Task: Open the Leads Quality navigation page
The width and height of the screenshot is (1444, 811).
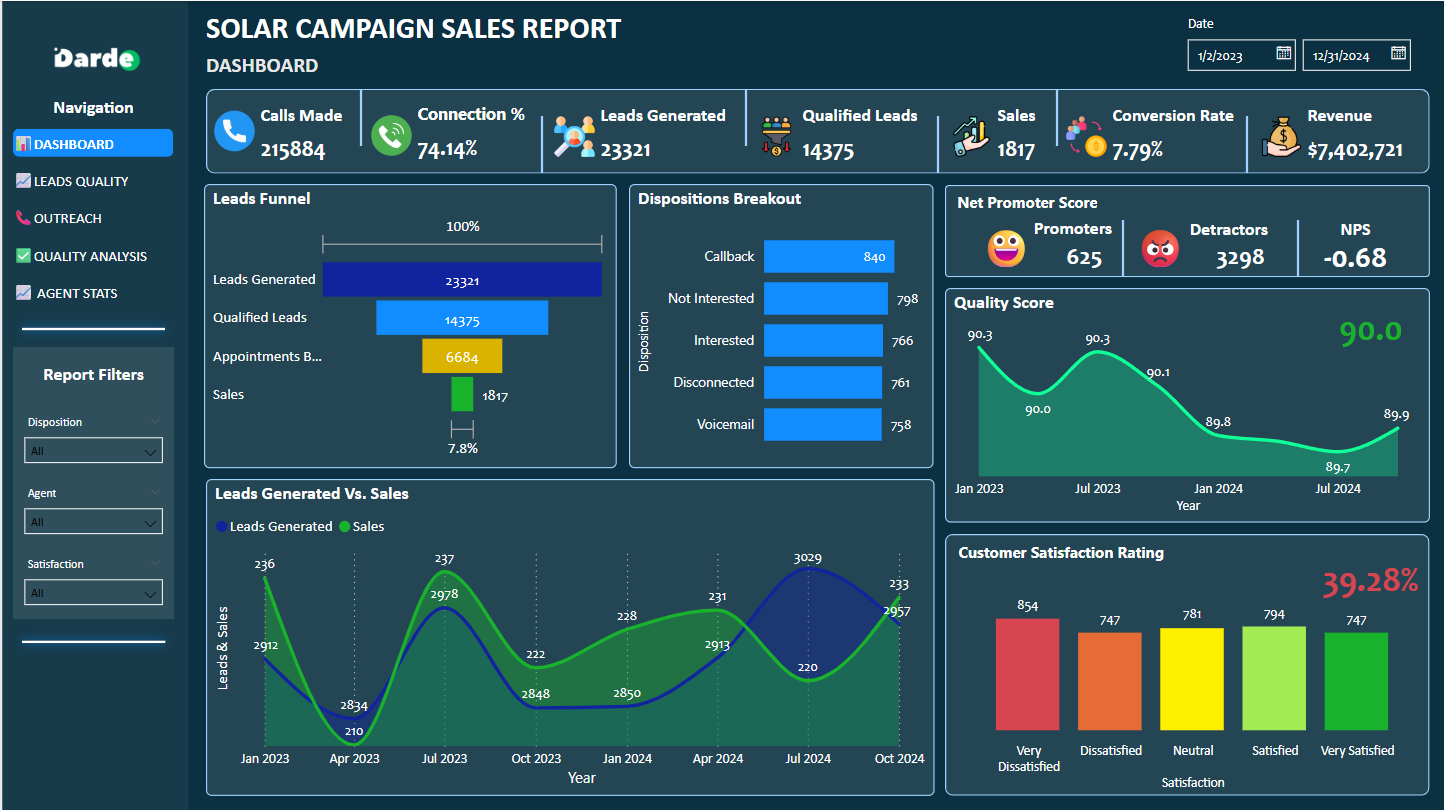Action: point(81,181)
